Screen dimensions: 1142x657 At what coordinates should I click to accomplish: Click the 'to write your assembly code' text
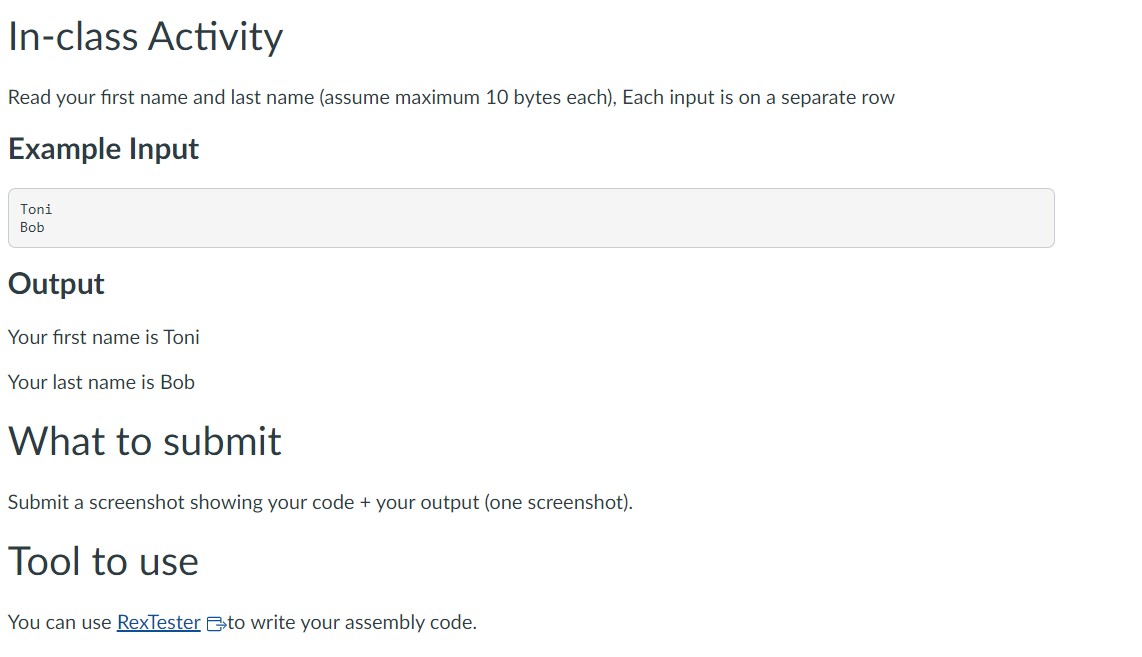(x=352, y=622)
